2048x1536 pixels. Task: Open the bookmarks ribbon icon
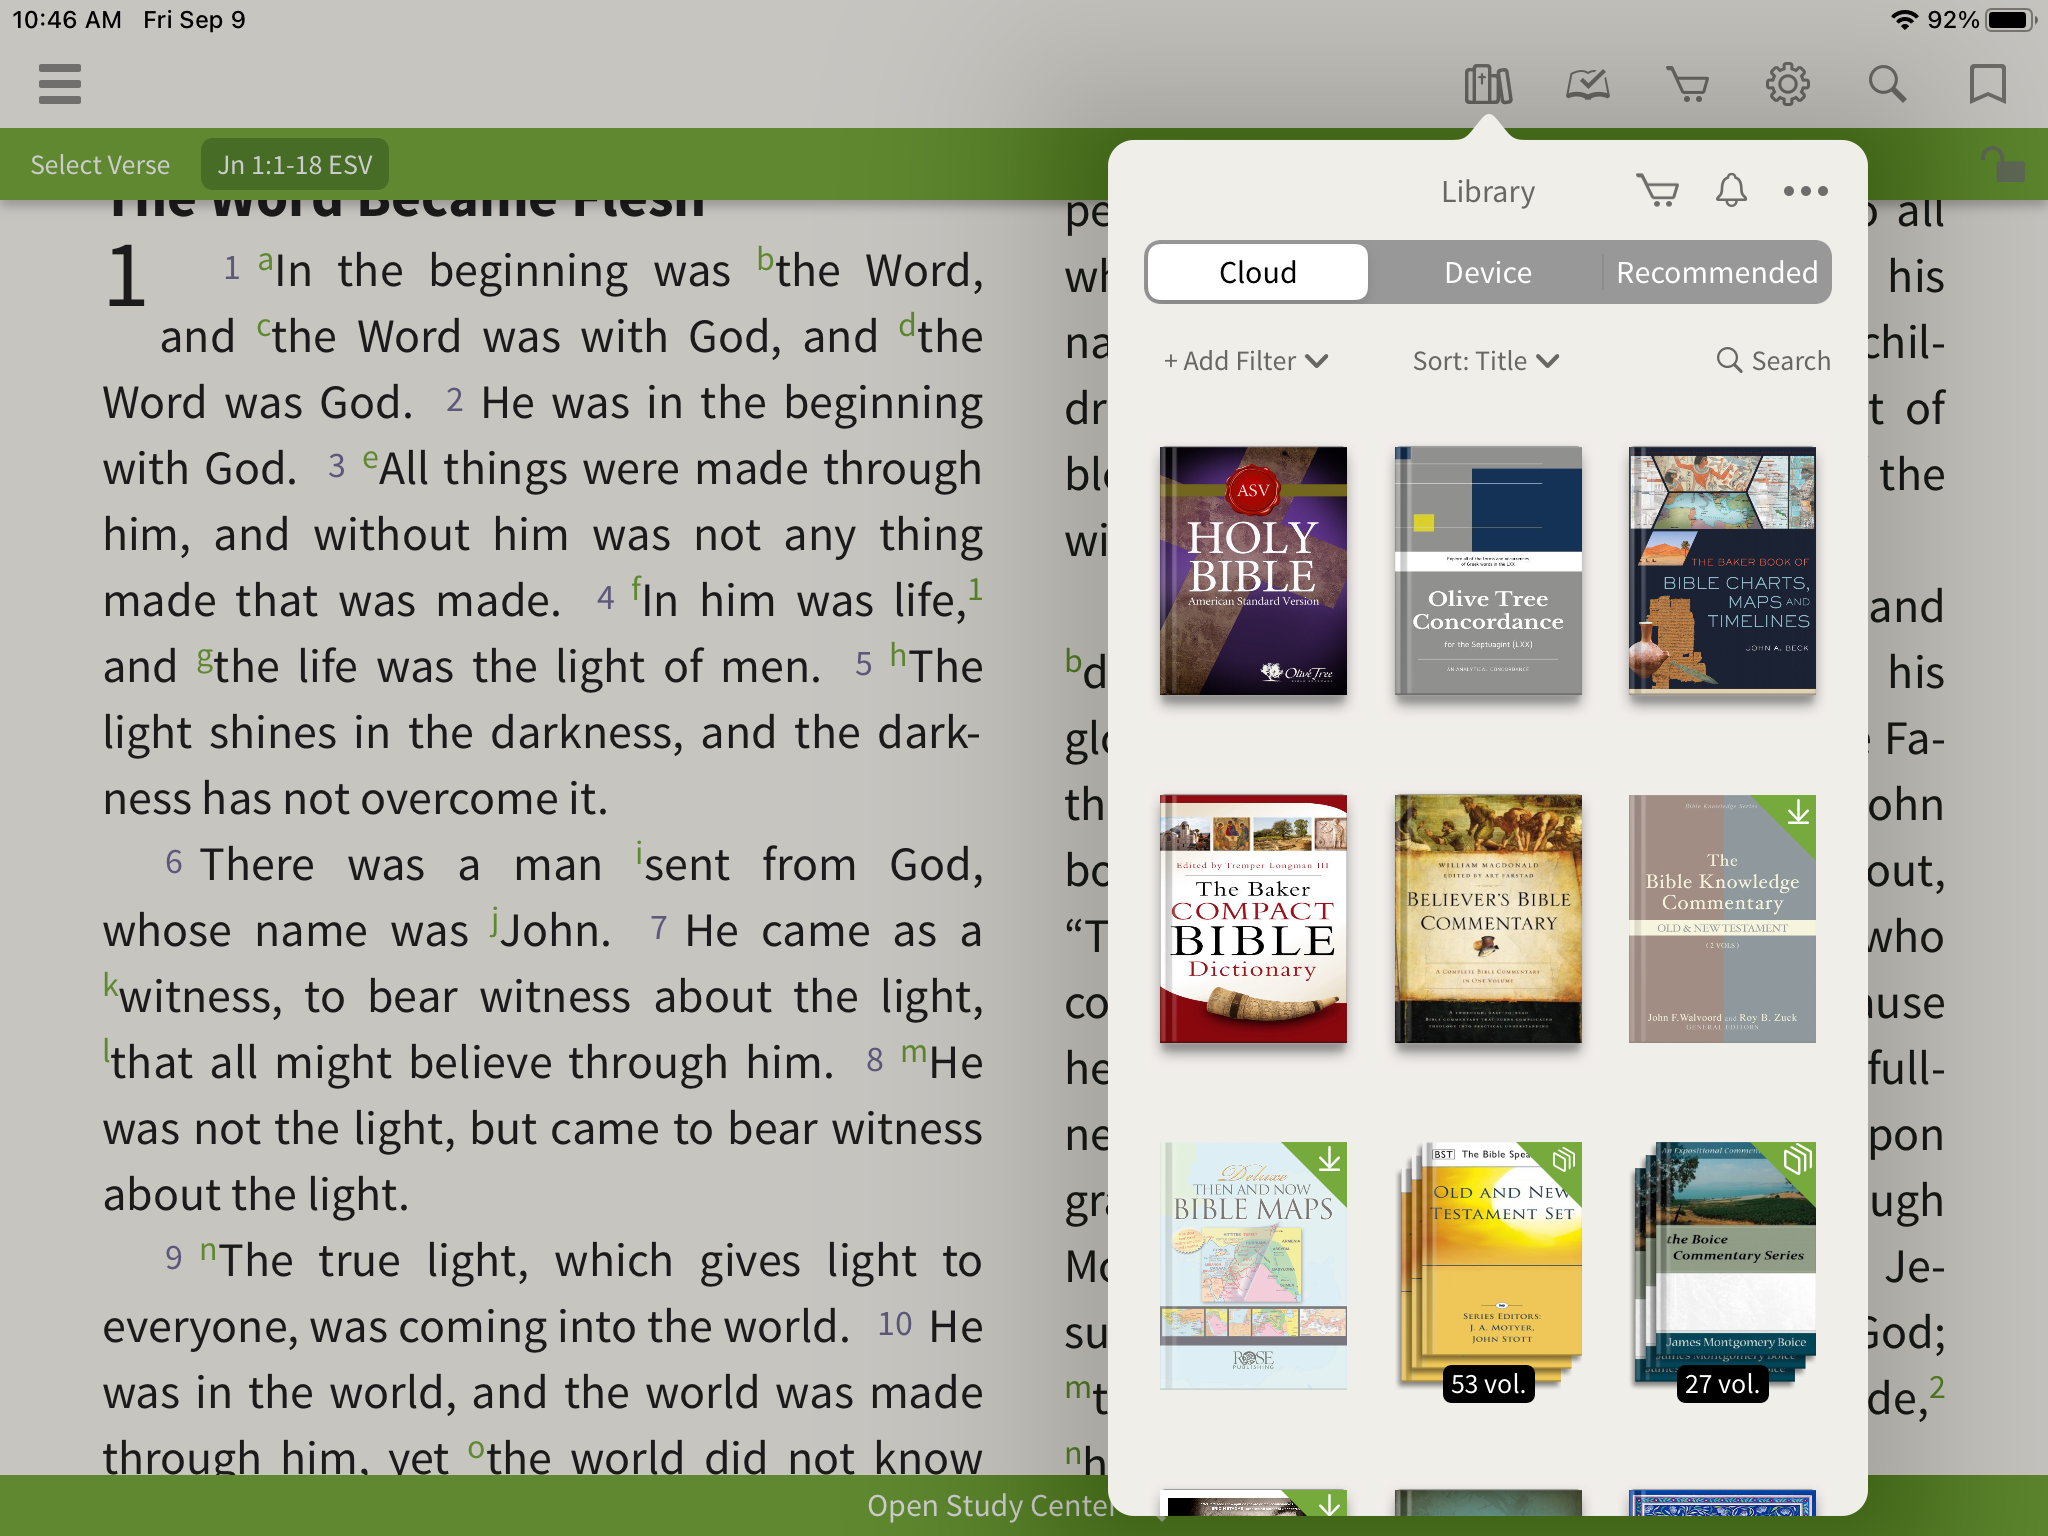[x=1988, y=85]
